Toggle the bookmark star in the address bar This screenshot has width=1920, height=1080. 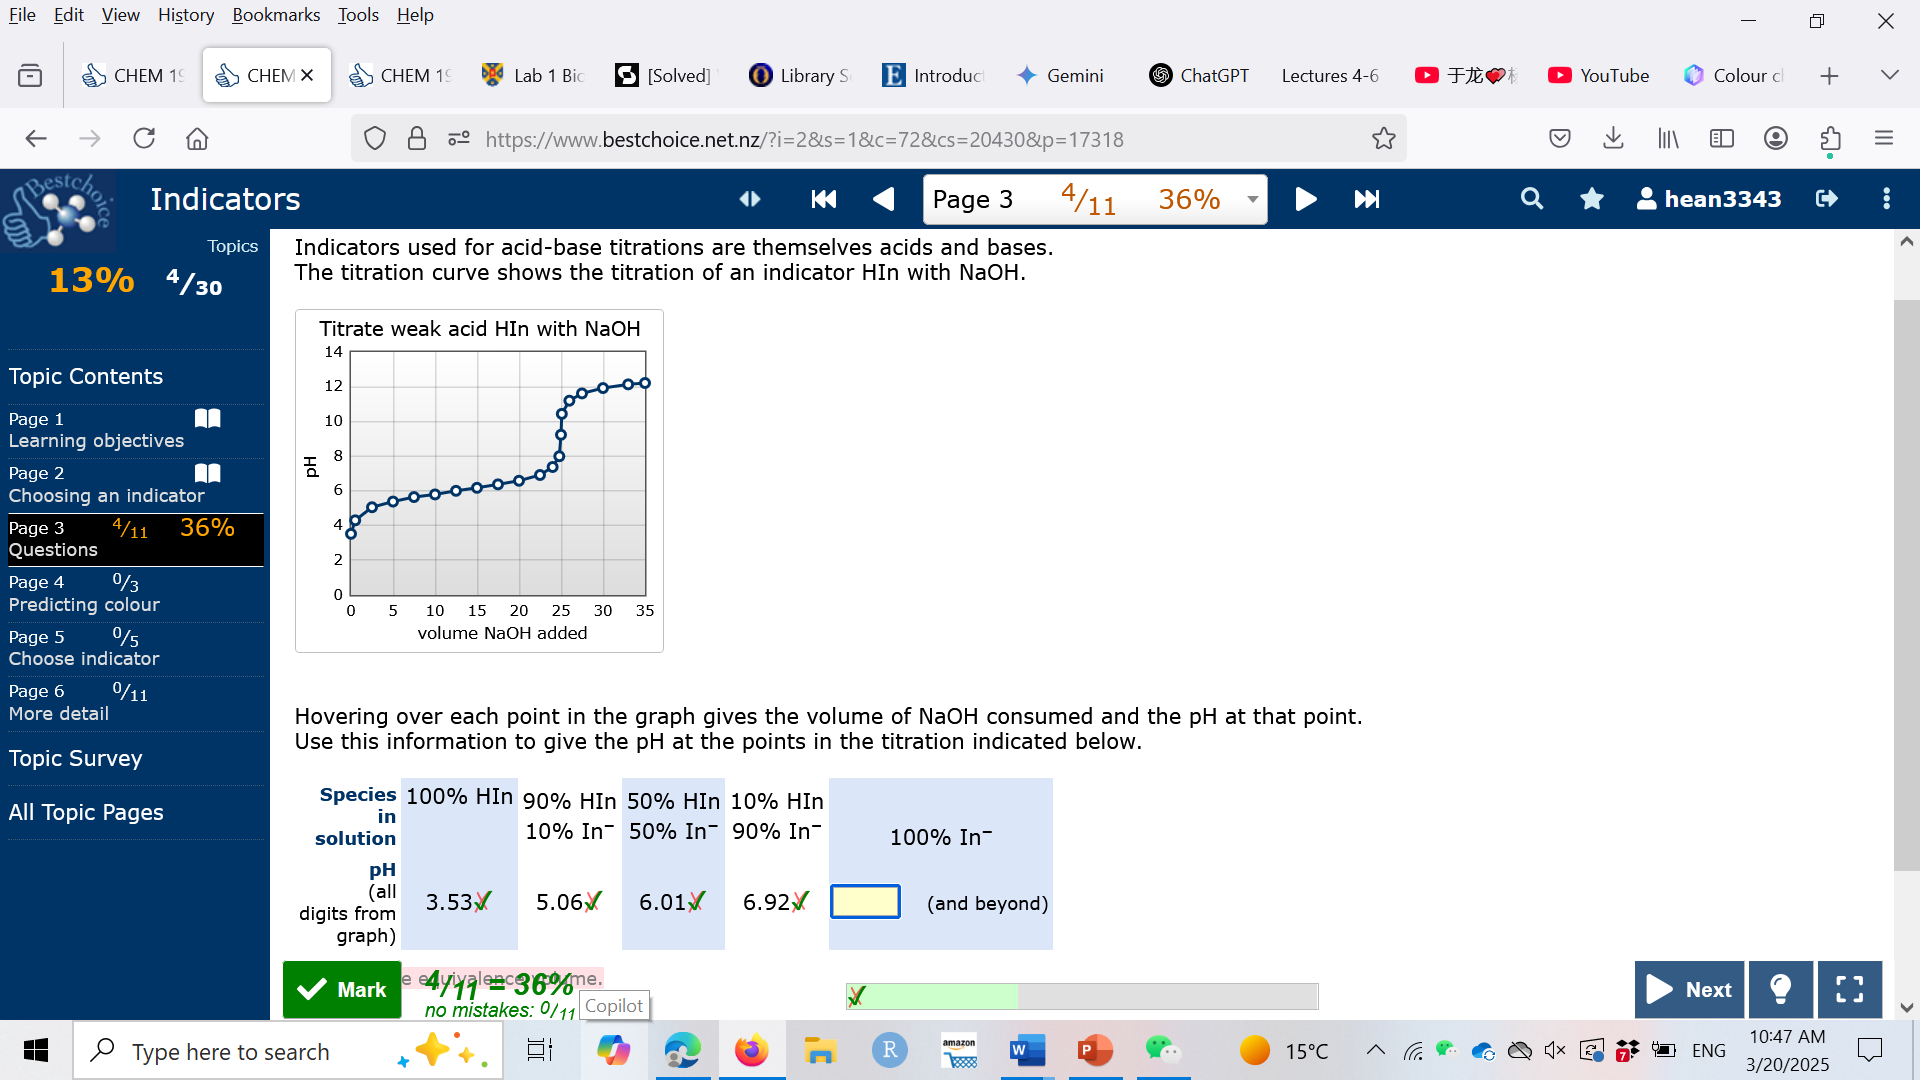click(1384, 139)
